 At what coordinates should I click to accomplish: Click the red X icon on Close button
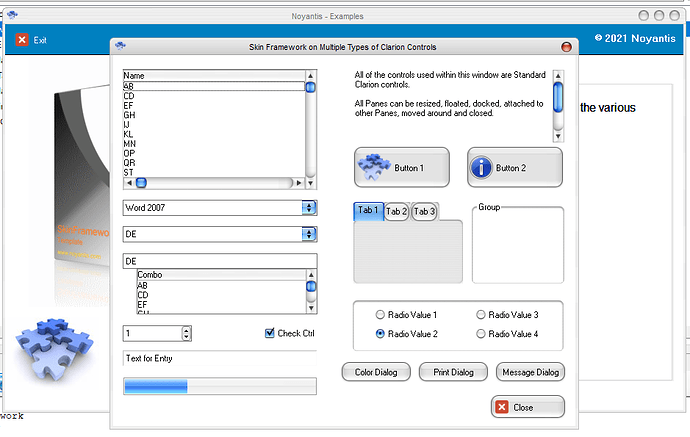[x=502, y=407]
